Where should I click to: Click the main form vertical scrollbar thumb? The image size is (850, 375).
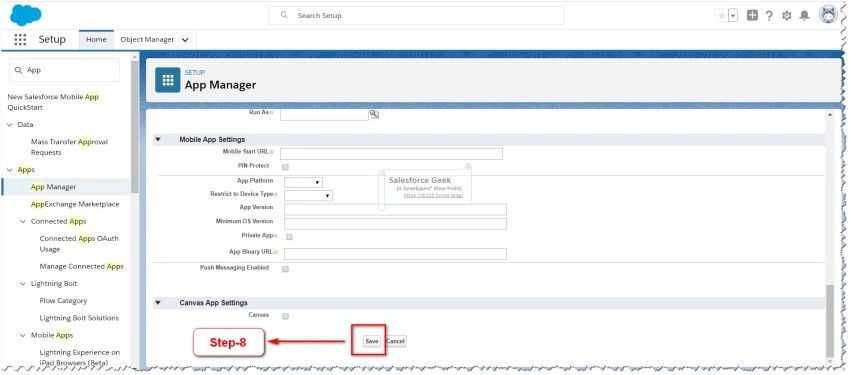[x=830, y=320]
